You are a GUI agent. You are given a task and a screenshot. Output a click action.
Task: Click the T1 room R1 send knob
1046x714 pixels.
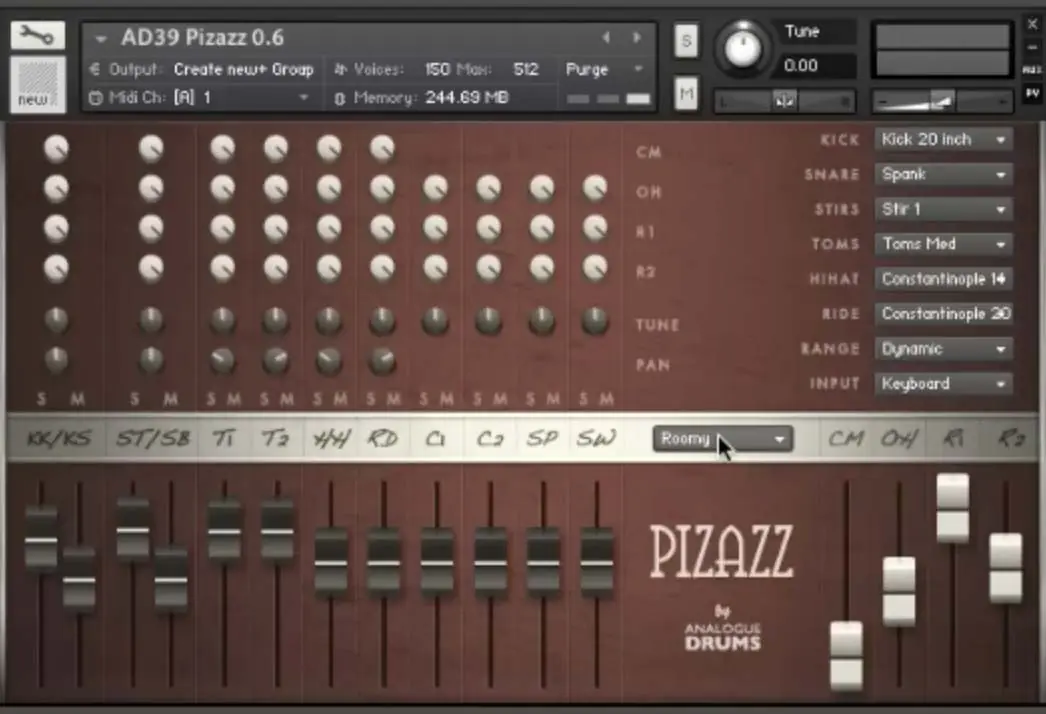(x=223, y=228)
